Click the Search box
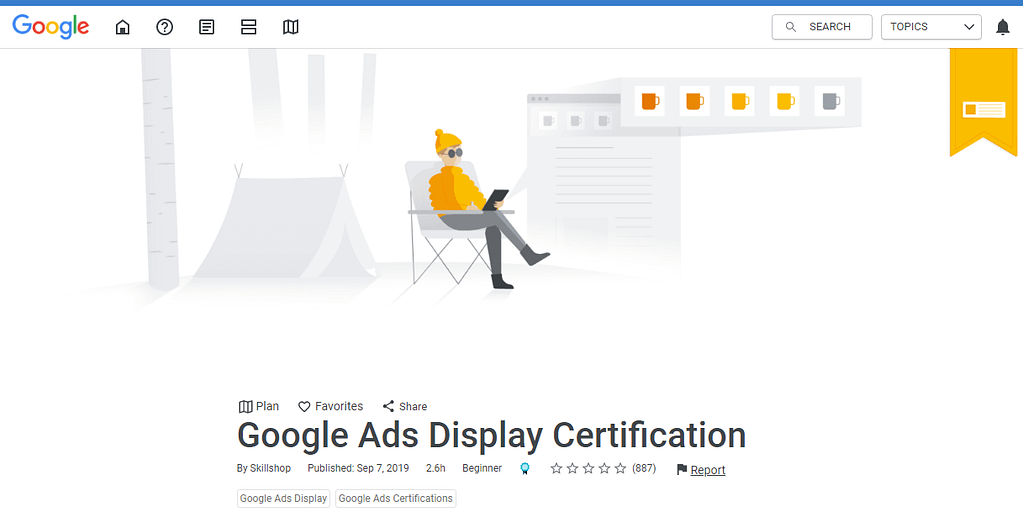This screenshot has width=1023, height=512. [821, 27]
